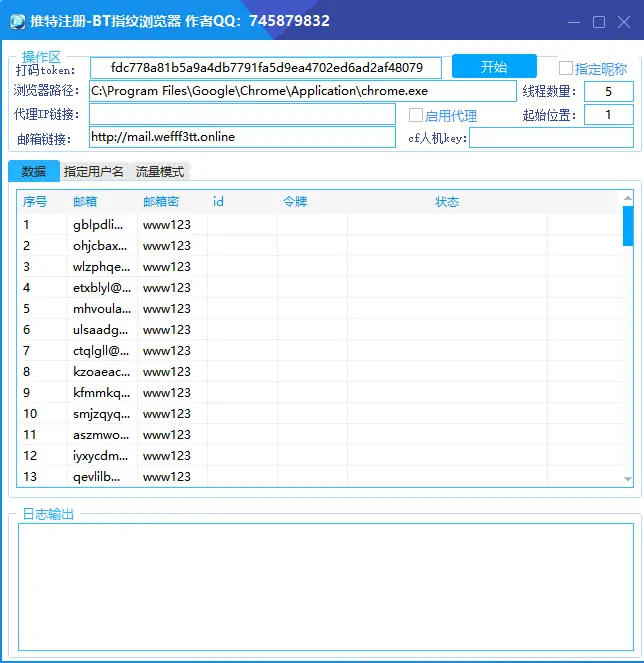Select row with email etxblyl@...
This screenshot has width=644, height=663.
[321, 288]
